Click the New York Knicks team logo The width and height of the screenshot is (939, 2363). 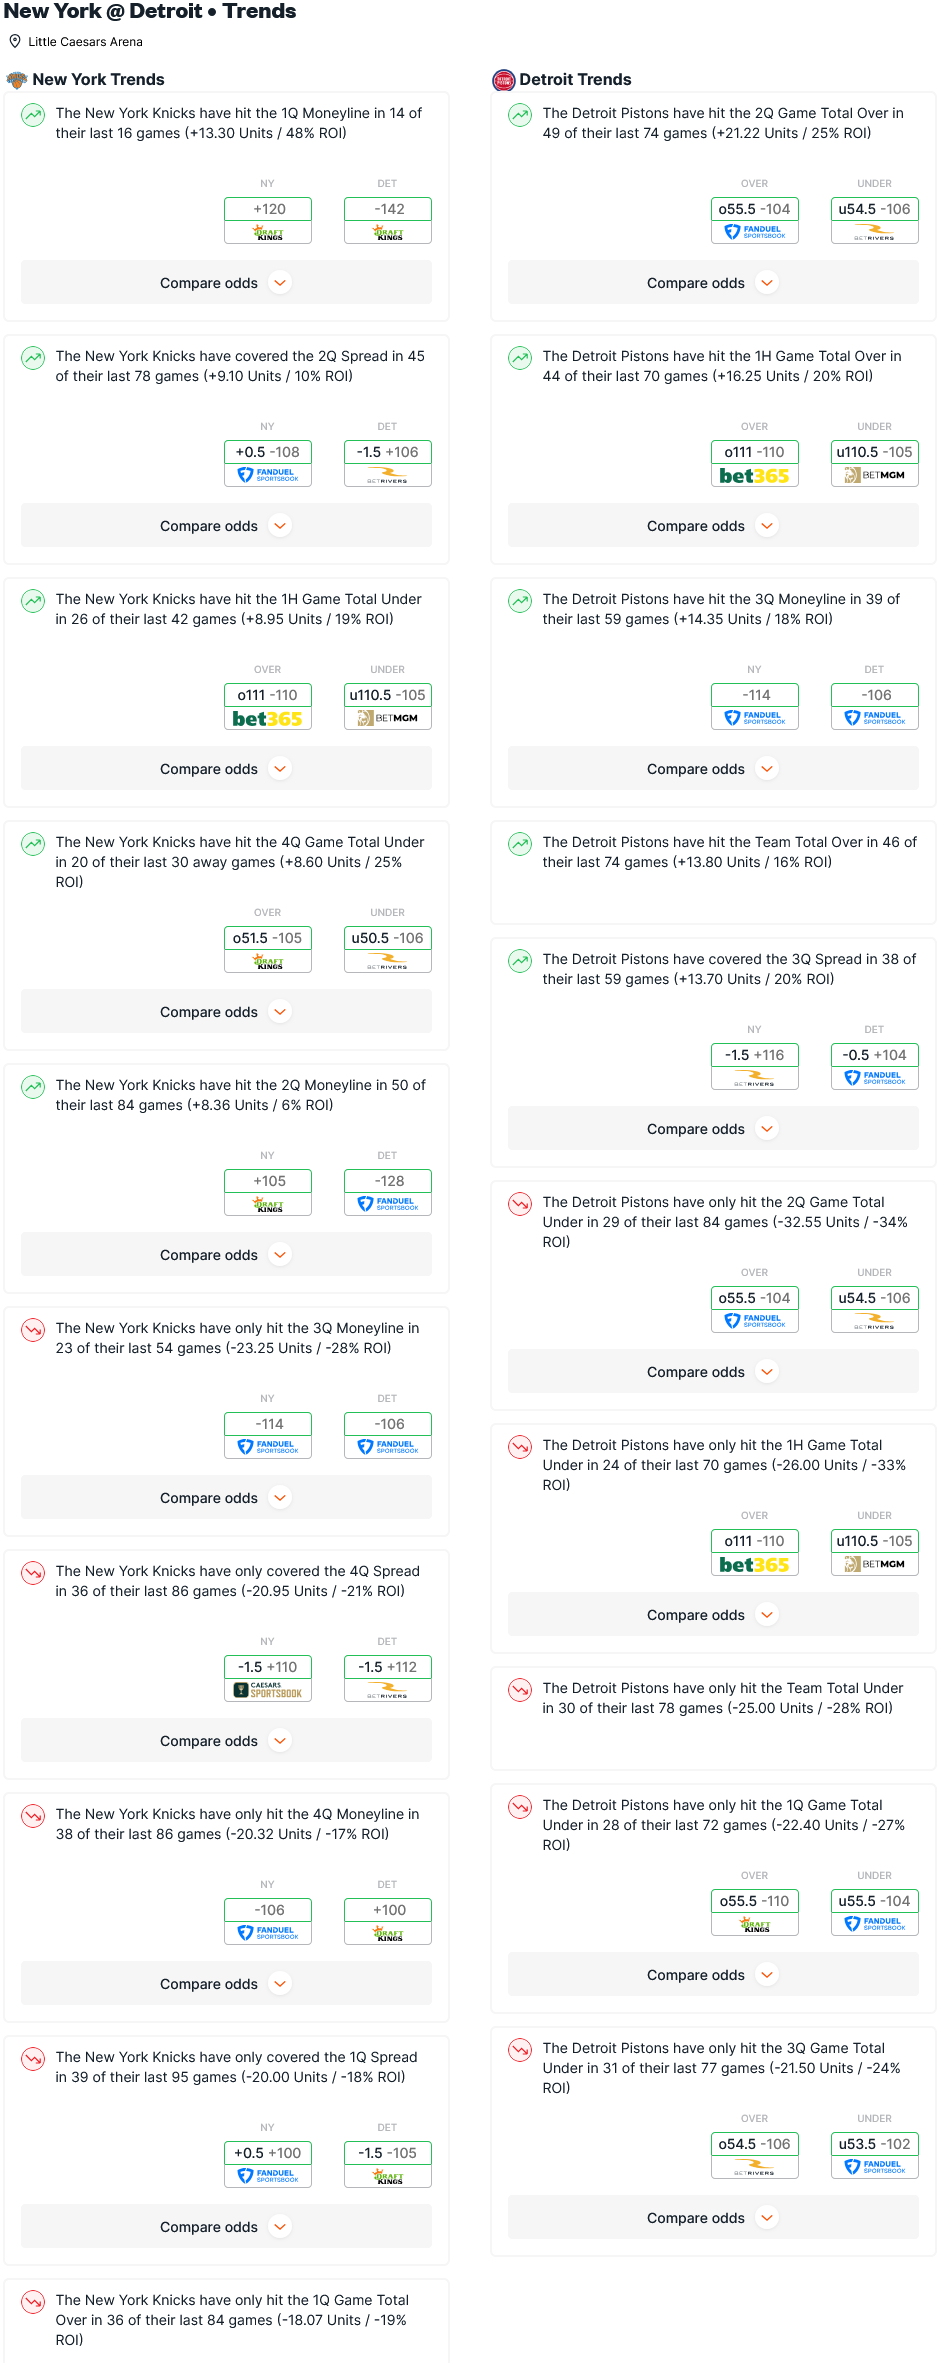pyautogui.click(x=16, y=80)
